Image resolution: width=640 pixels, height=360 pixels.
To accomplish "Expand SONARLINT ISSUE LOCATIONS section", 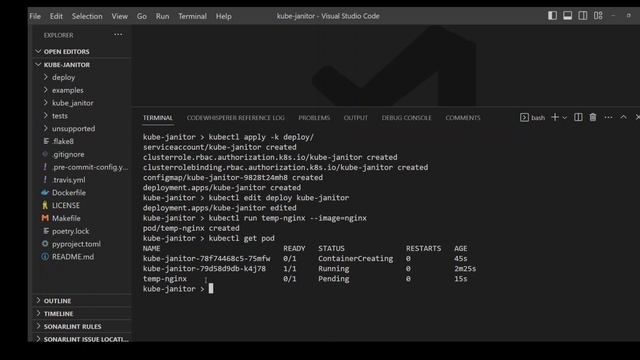I will pos(83,339).
